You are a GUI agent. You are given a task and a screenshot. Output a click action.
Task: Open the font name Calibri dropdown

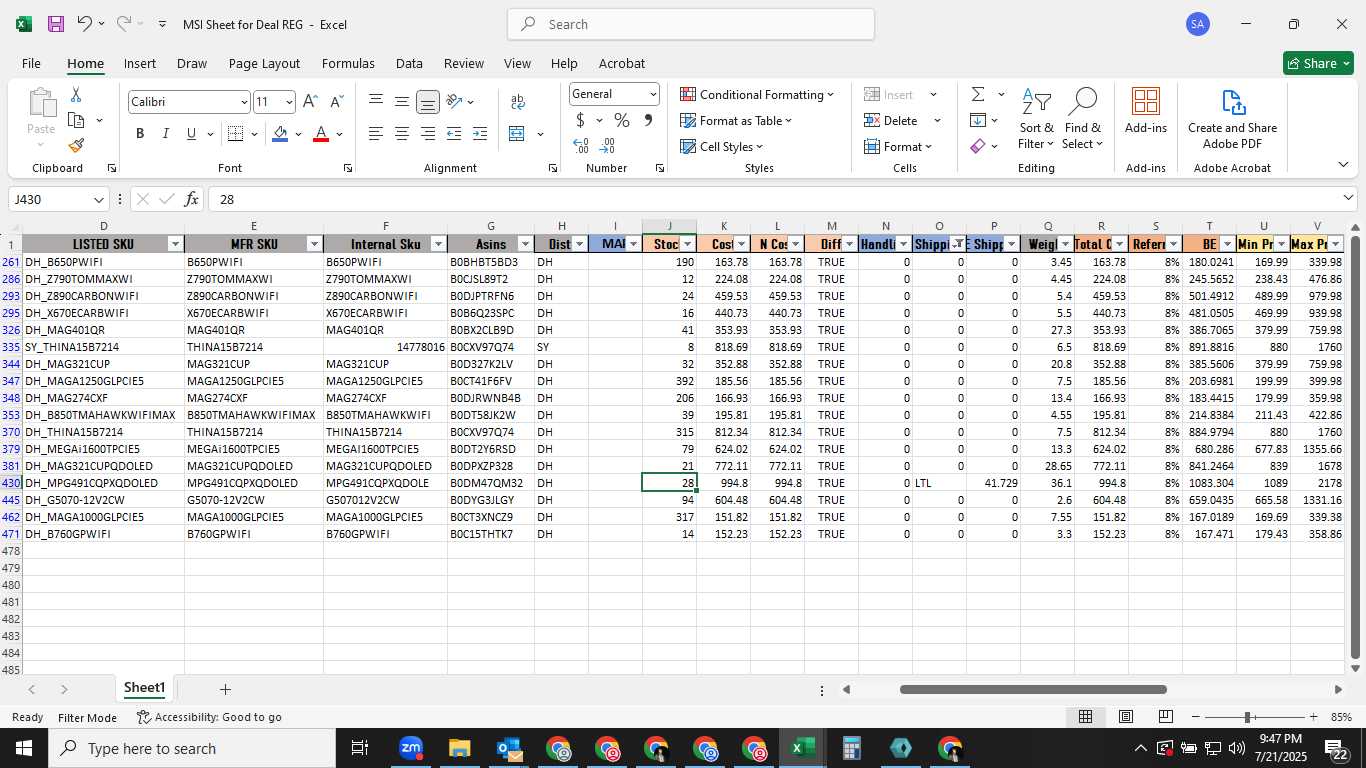click(x=243, y=102)
